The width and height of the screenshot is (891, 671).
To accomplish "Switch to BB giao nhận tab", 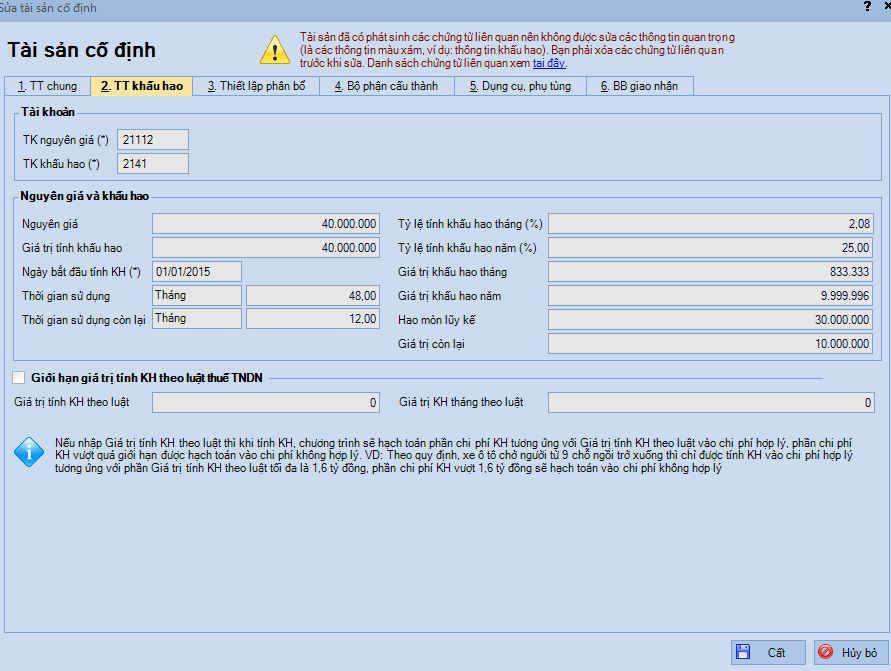I will 639,86.
